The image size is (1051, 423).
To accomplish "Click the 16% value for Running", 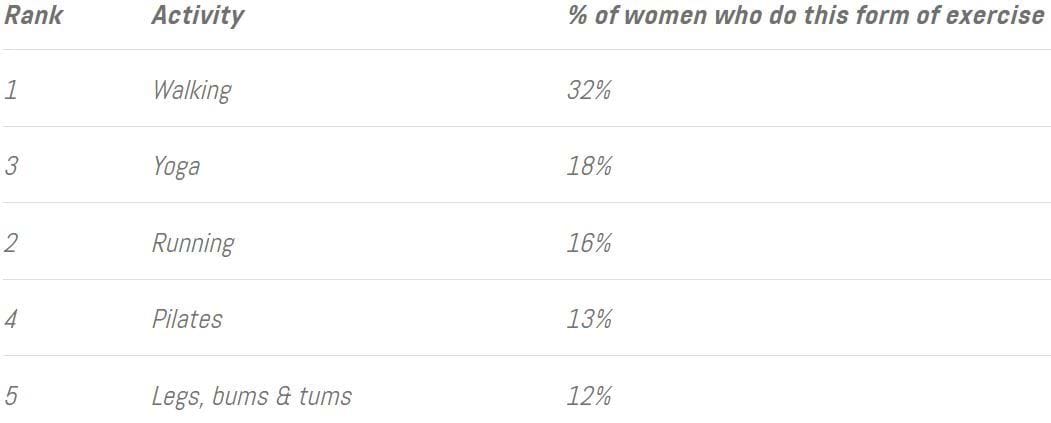I will coord(589,243).
